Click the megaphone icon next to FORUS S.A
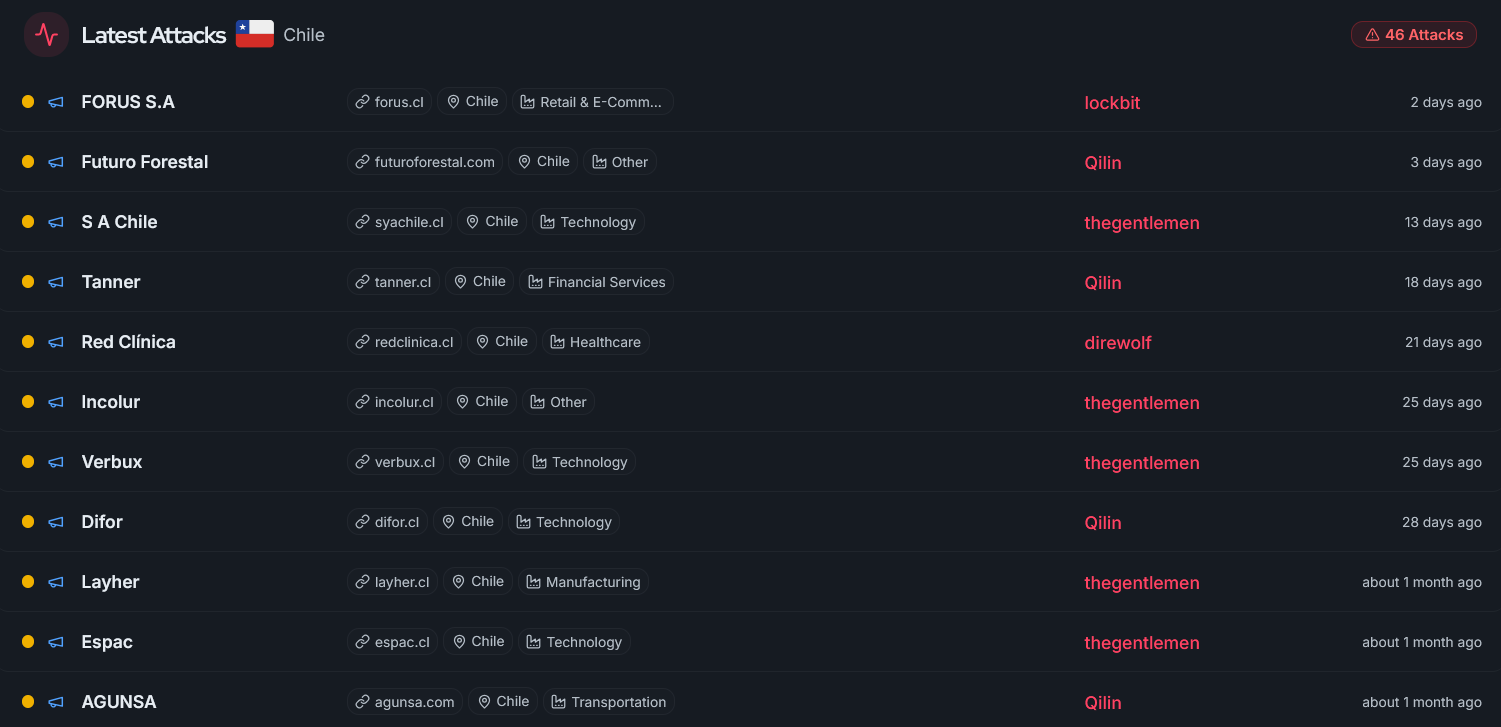This screenshot has width=1501, height=727. [x=56, y=102]
